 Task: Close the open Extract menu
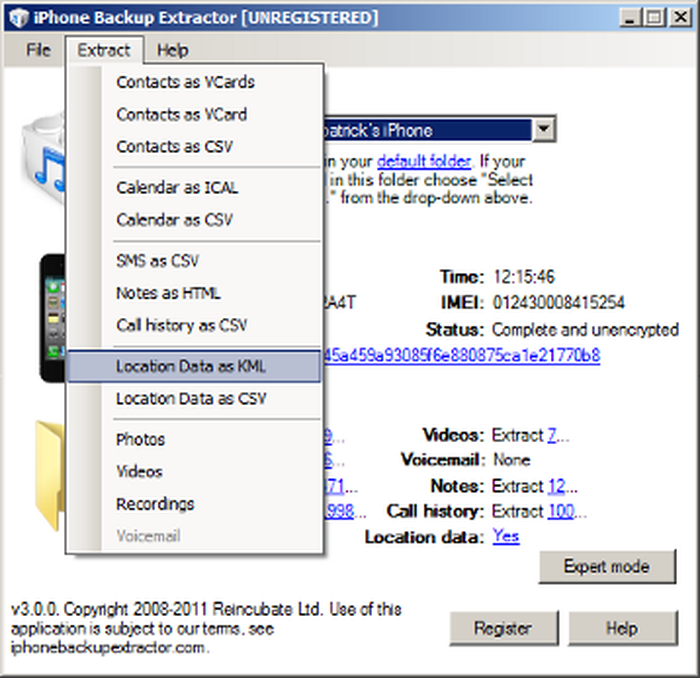[x=104, y=50]
